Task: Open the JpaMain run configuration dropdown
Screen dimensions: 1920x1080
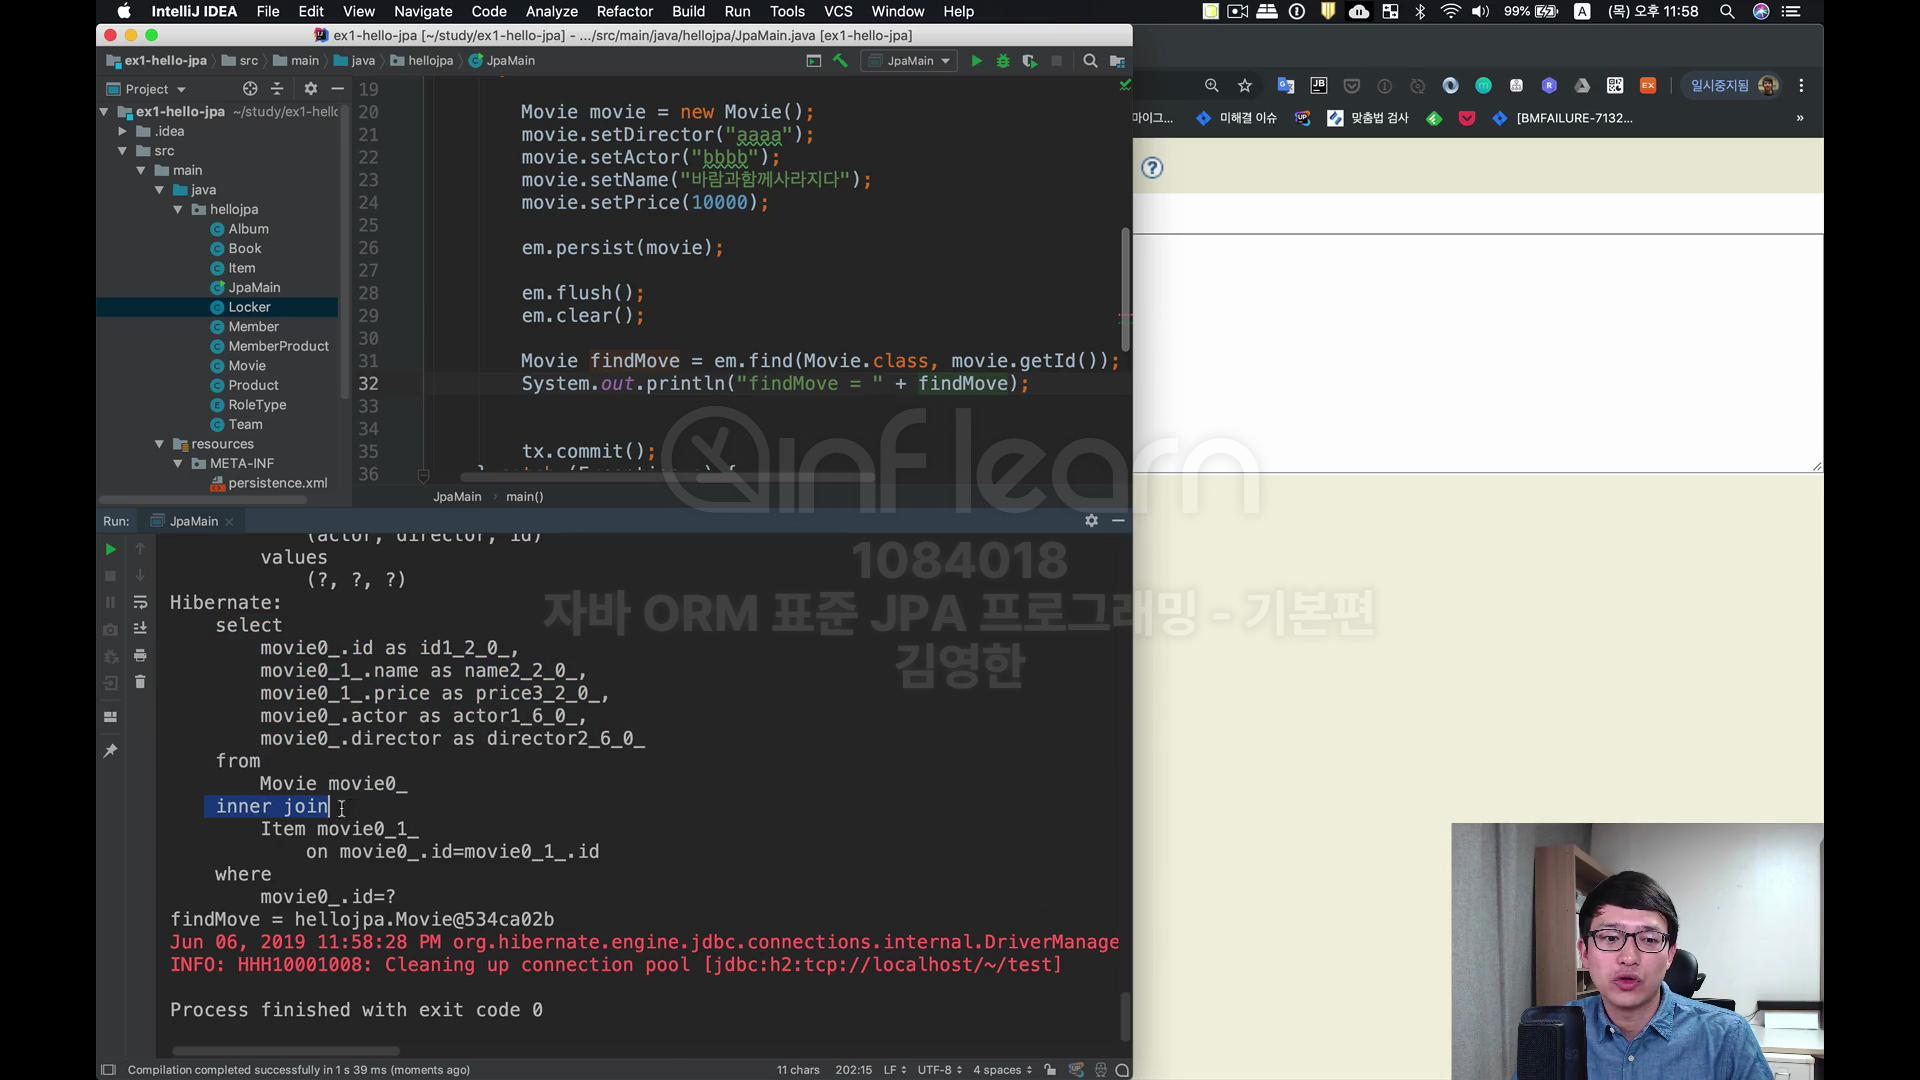Action: pos(912,61)
